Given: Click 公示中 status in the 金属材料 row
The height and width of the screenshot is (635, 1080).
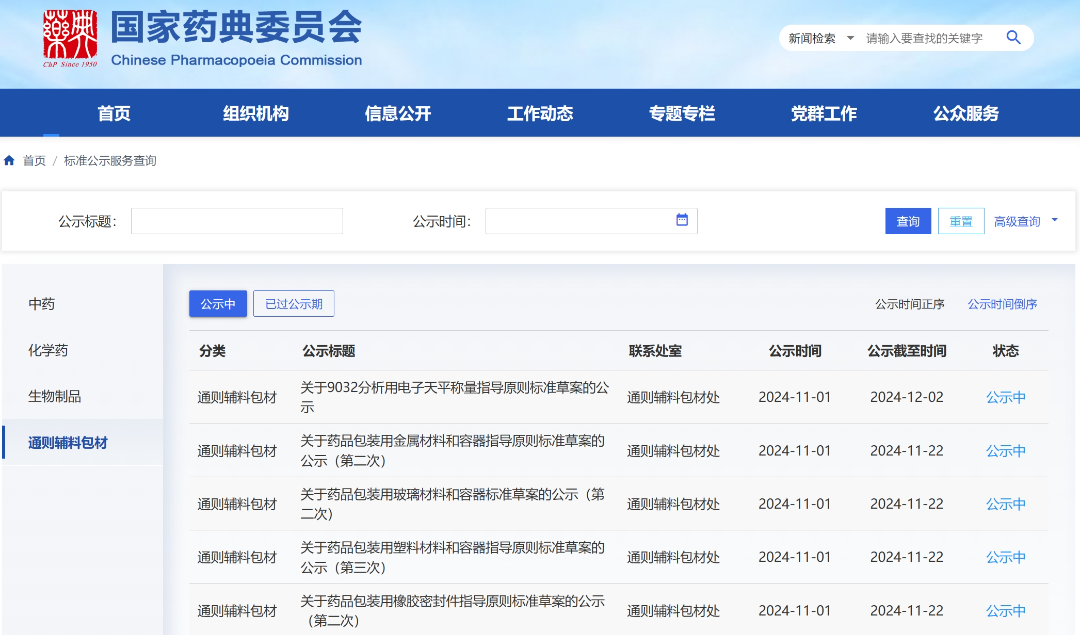Looking at the screenshot, I should pyautogui.click(x=1006, y=451).
